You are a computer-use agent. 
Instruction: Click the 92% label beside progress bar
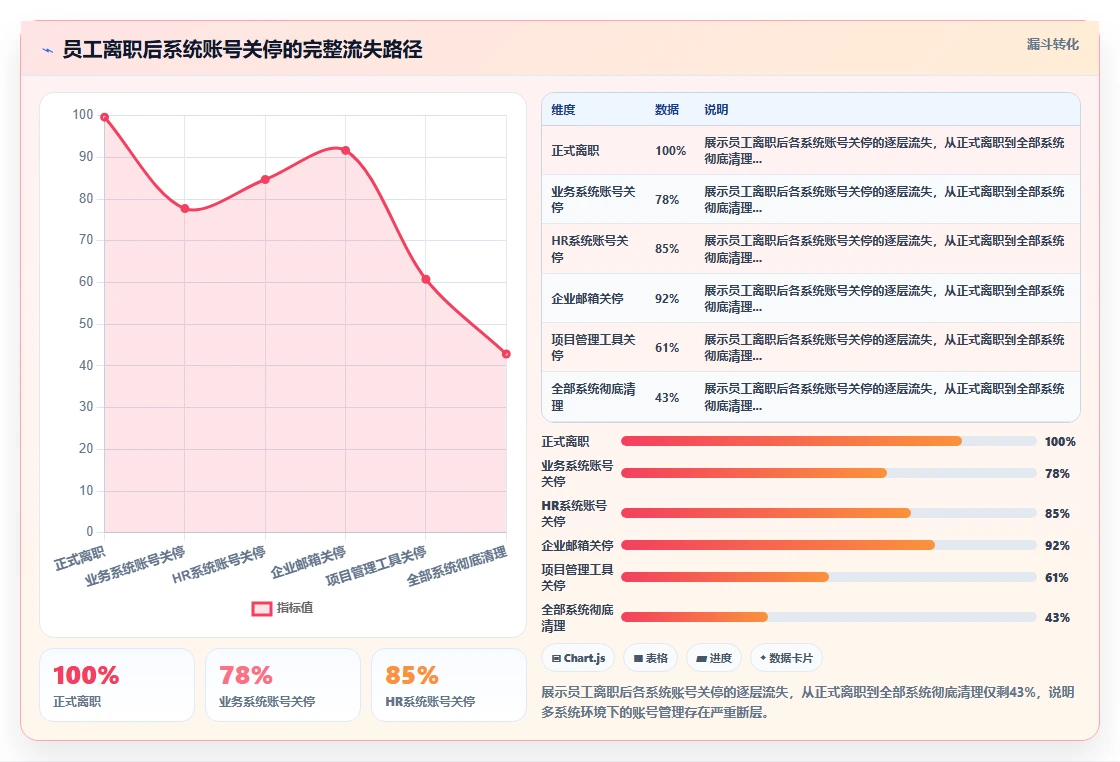(x=1056, y=546)
